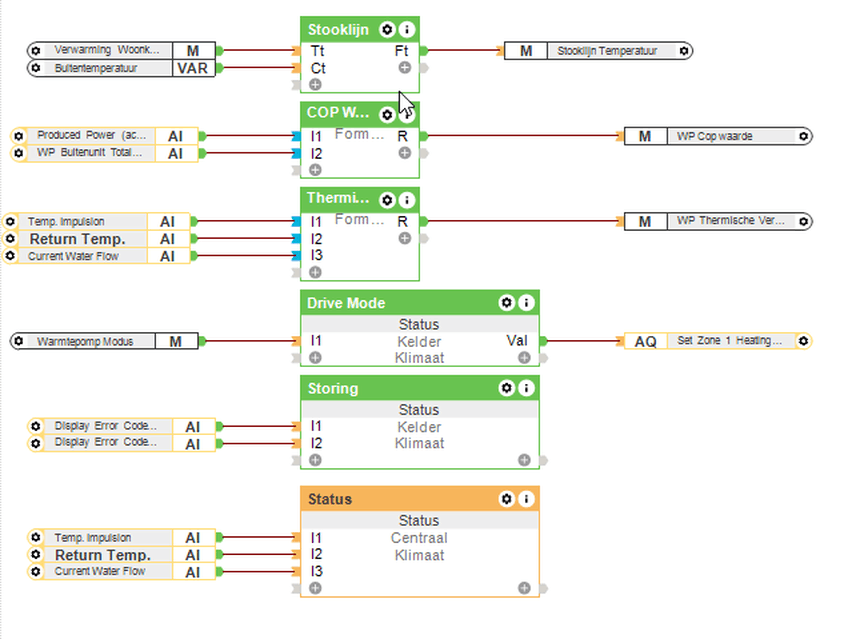
Task: Select the WP Cop waarde output label
Action: pyautogui.click(x=715, y=136)
